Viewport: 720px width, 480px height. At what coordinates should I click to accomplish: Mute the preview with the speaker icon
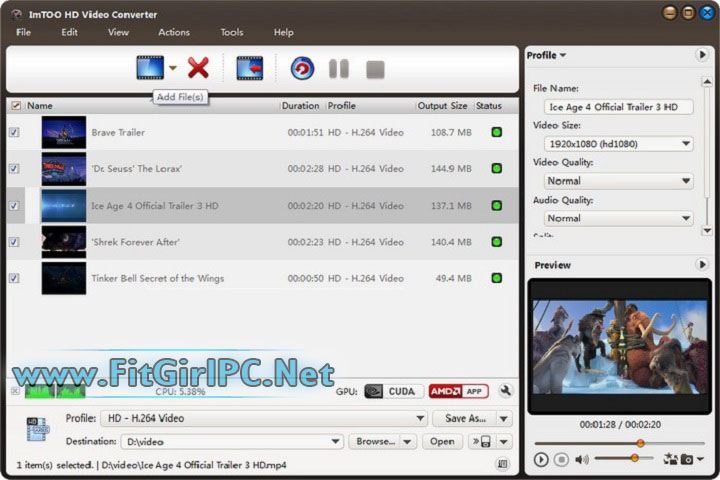(582, 459)
